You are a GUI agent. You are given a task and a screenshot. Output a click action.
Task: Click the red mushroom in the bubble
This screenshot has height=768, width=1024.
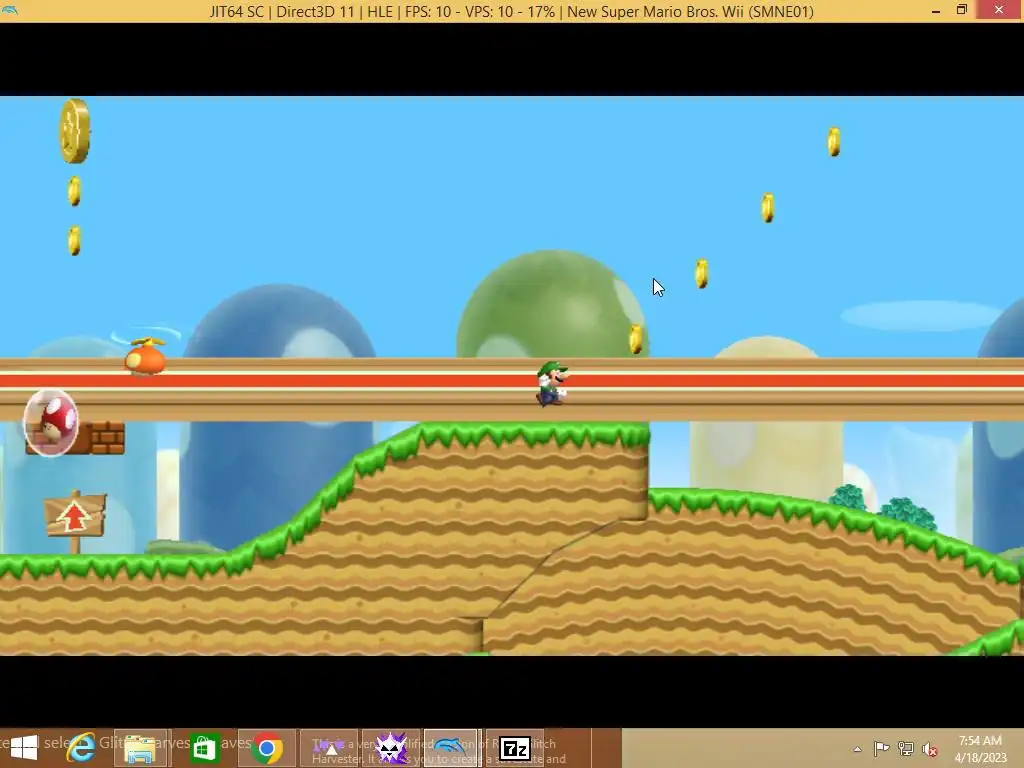coord(51,423)
